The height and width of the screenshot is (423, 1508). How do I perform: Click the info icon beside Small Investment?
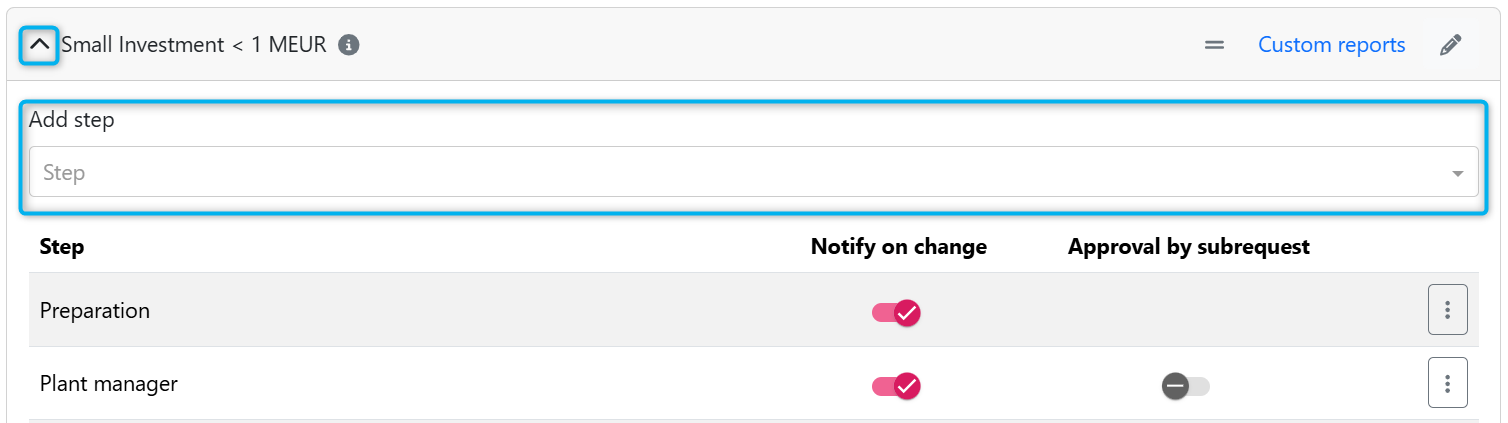coord(348,45)
